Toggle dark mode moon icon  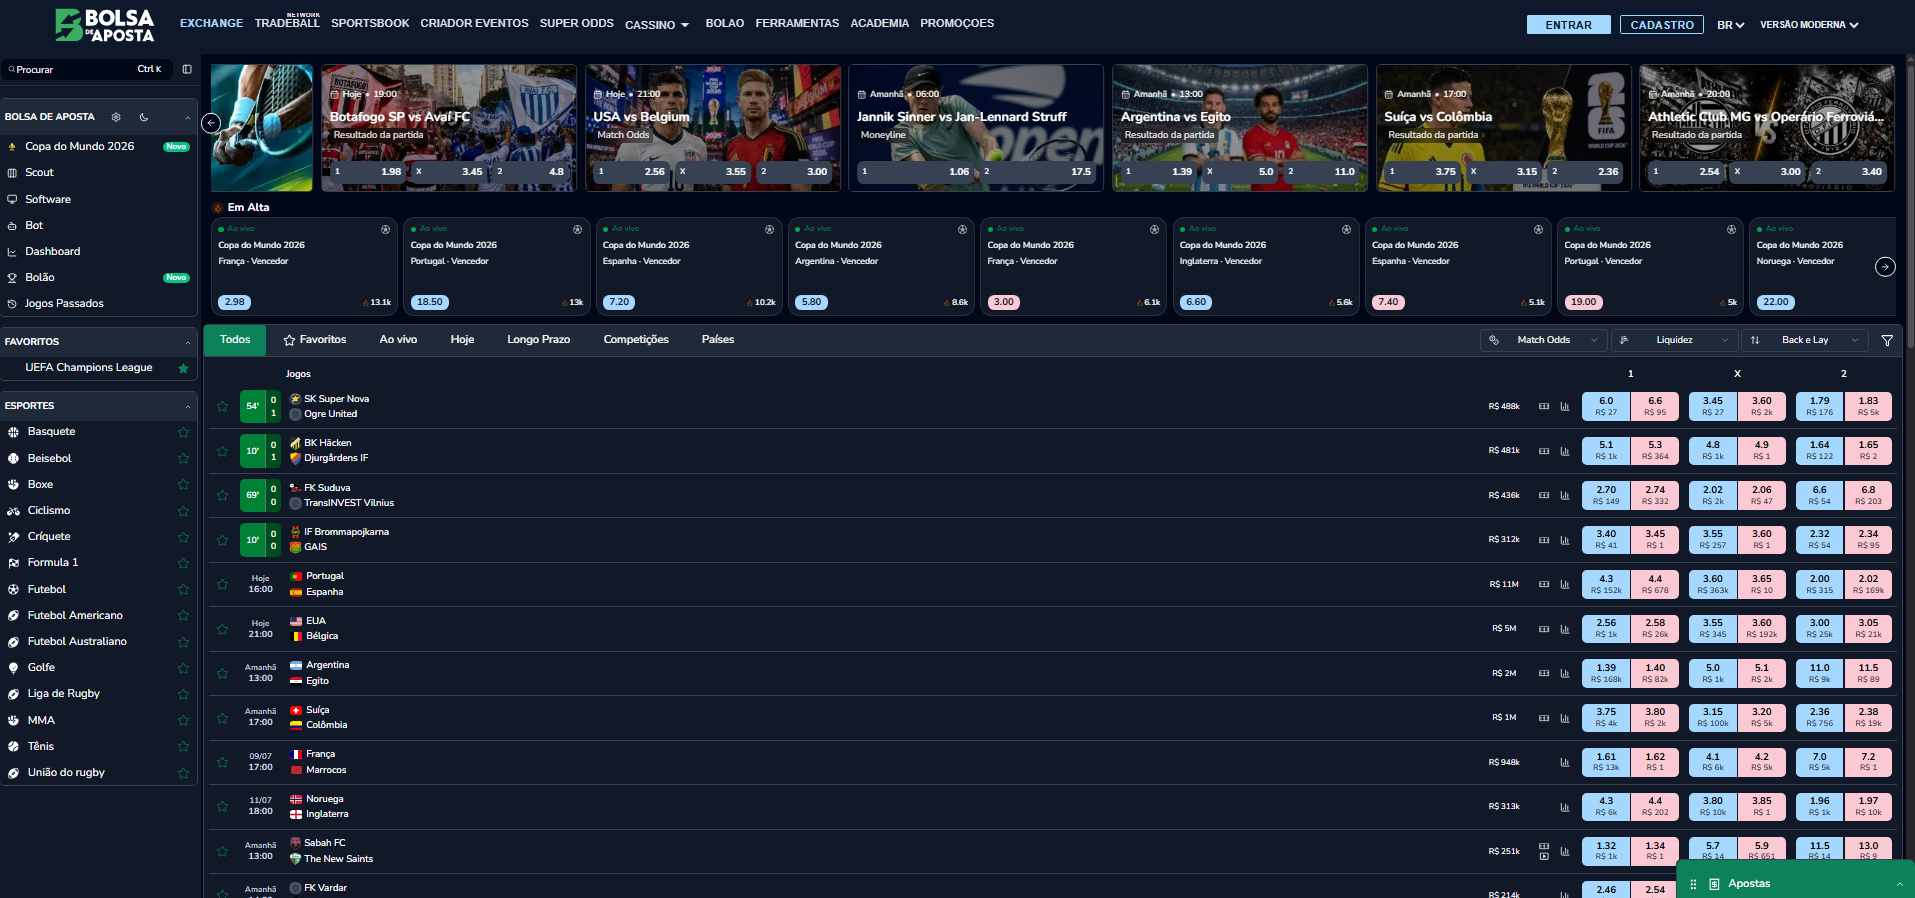click(x=144, y=117)
